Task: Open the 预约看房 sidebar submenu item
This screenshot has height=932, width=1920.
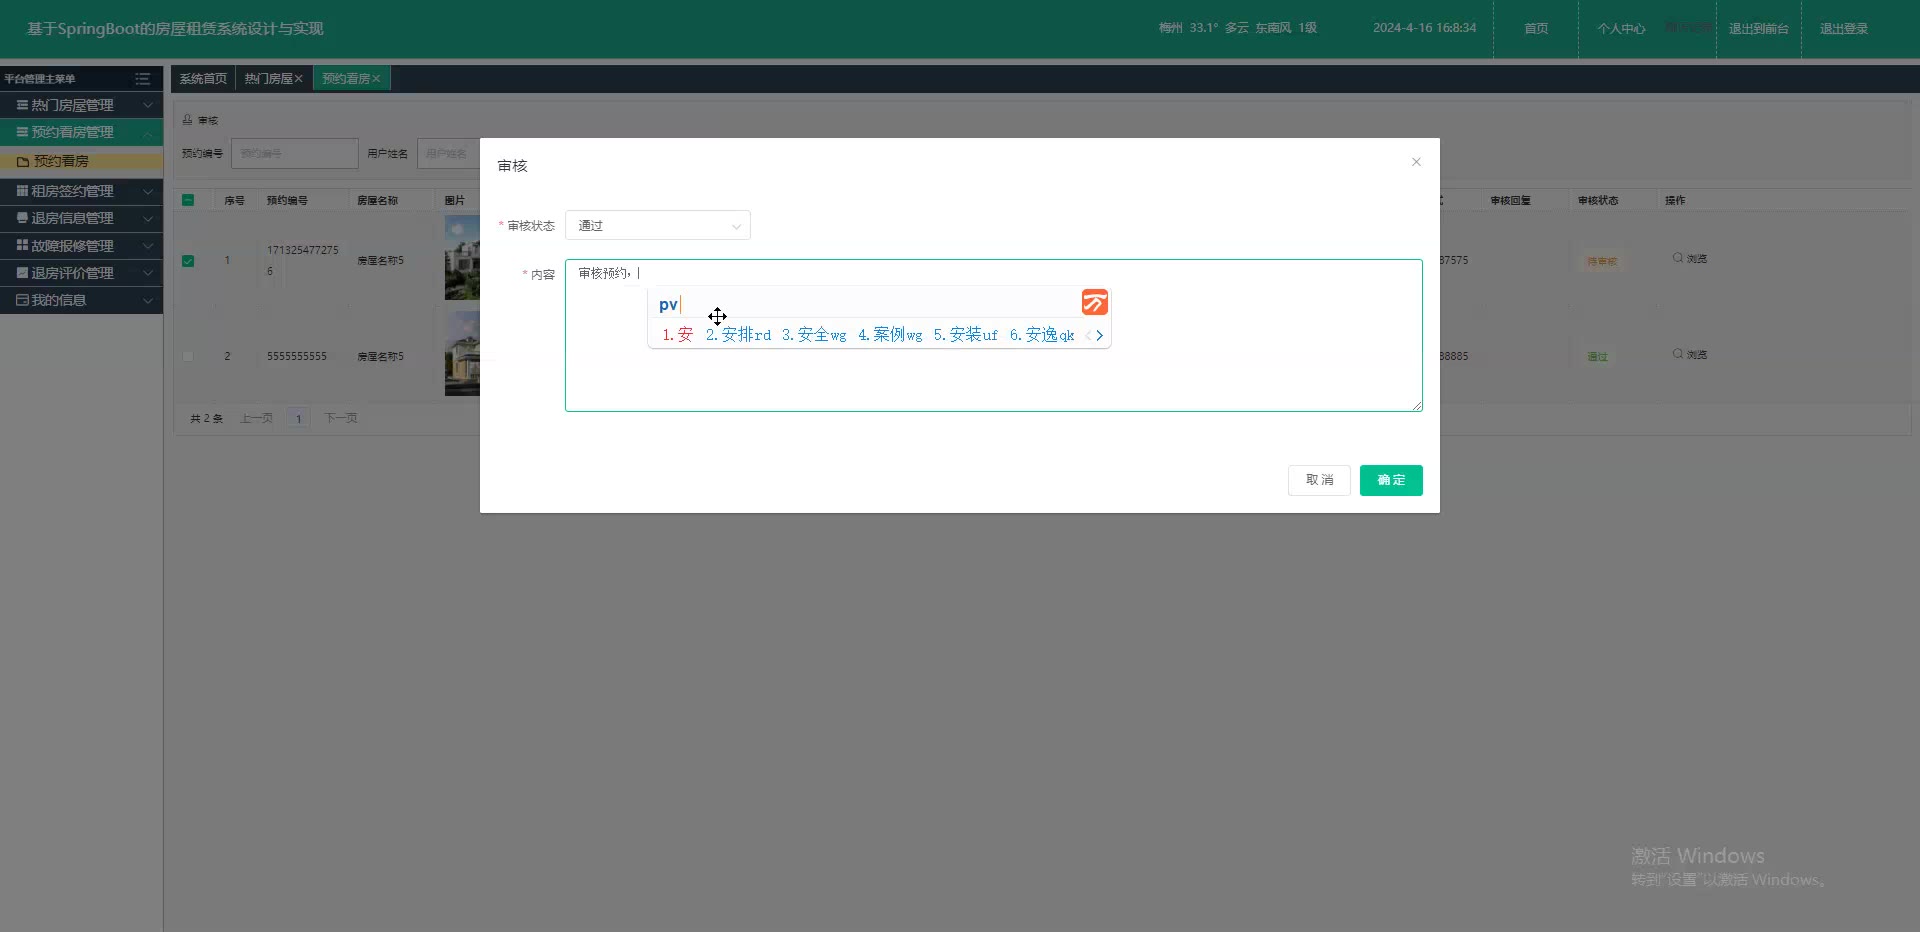Action: click(x=81, y=161)
